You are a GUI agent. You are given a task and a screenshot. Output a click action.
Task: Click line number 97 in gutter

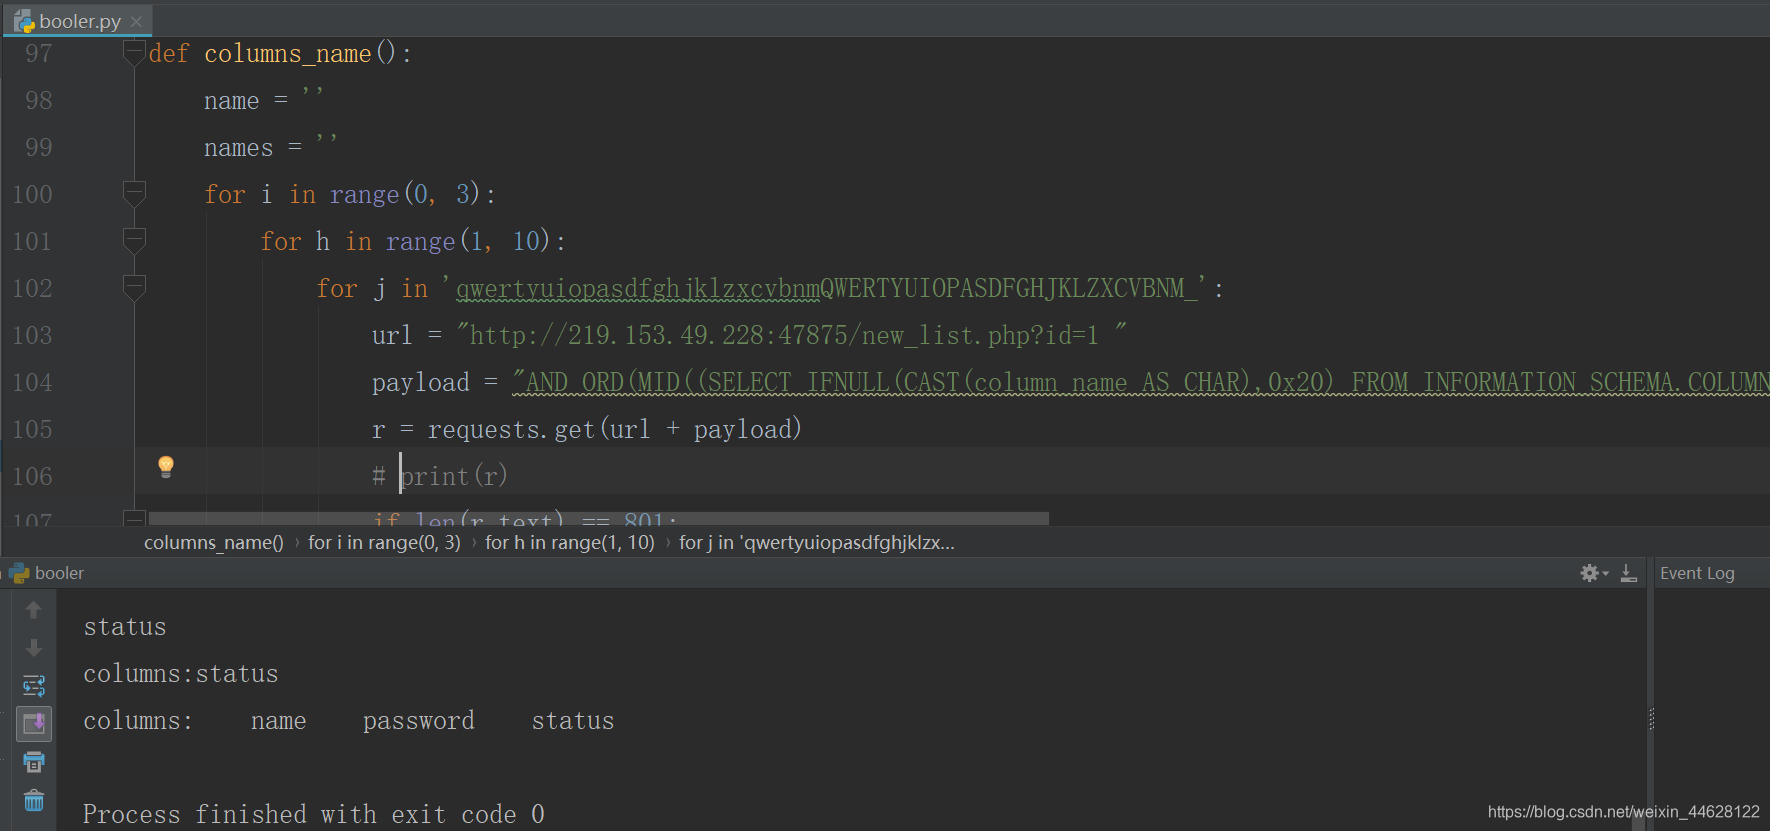click(39, 53)
